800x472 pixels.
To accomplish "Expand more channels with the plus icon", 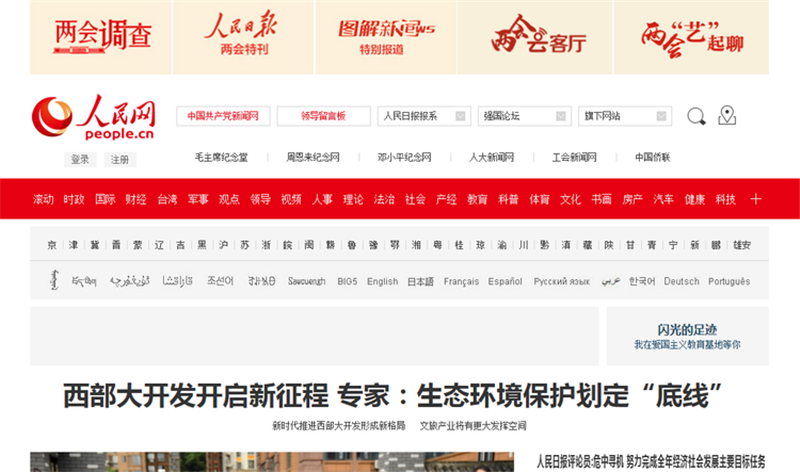I will [756, 199].
